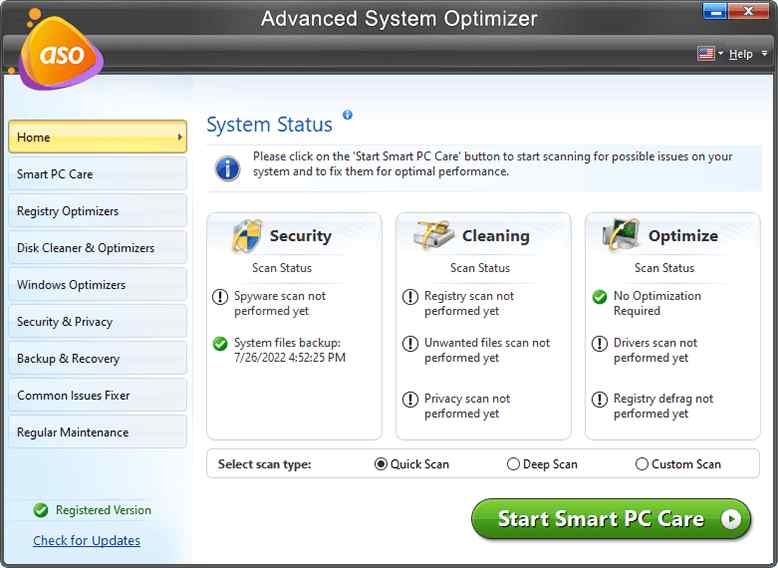Select the Home sidebar item
The height and width of the screenshot is (568, 778).
point(98,137)
